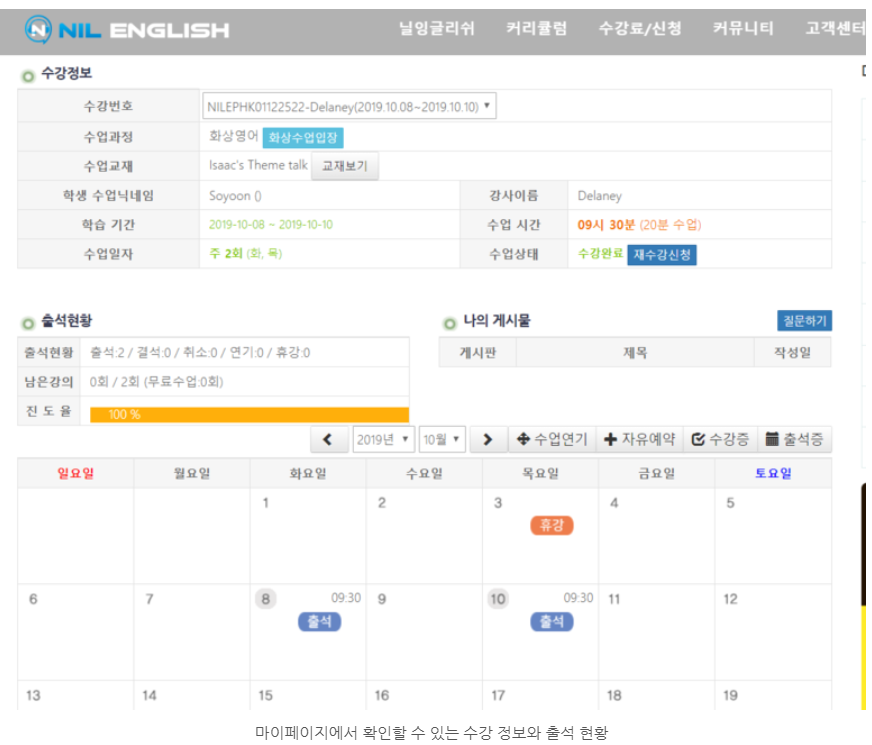Open the 2019년 year dropdown
This screenshot has width=872, height=745.
[x=383, y=440]
